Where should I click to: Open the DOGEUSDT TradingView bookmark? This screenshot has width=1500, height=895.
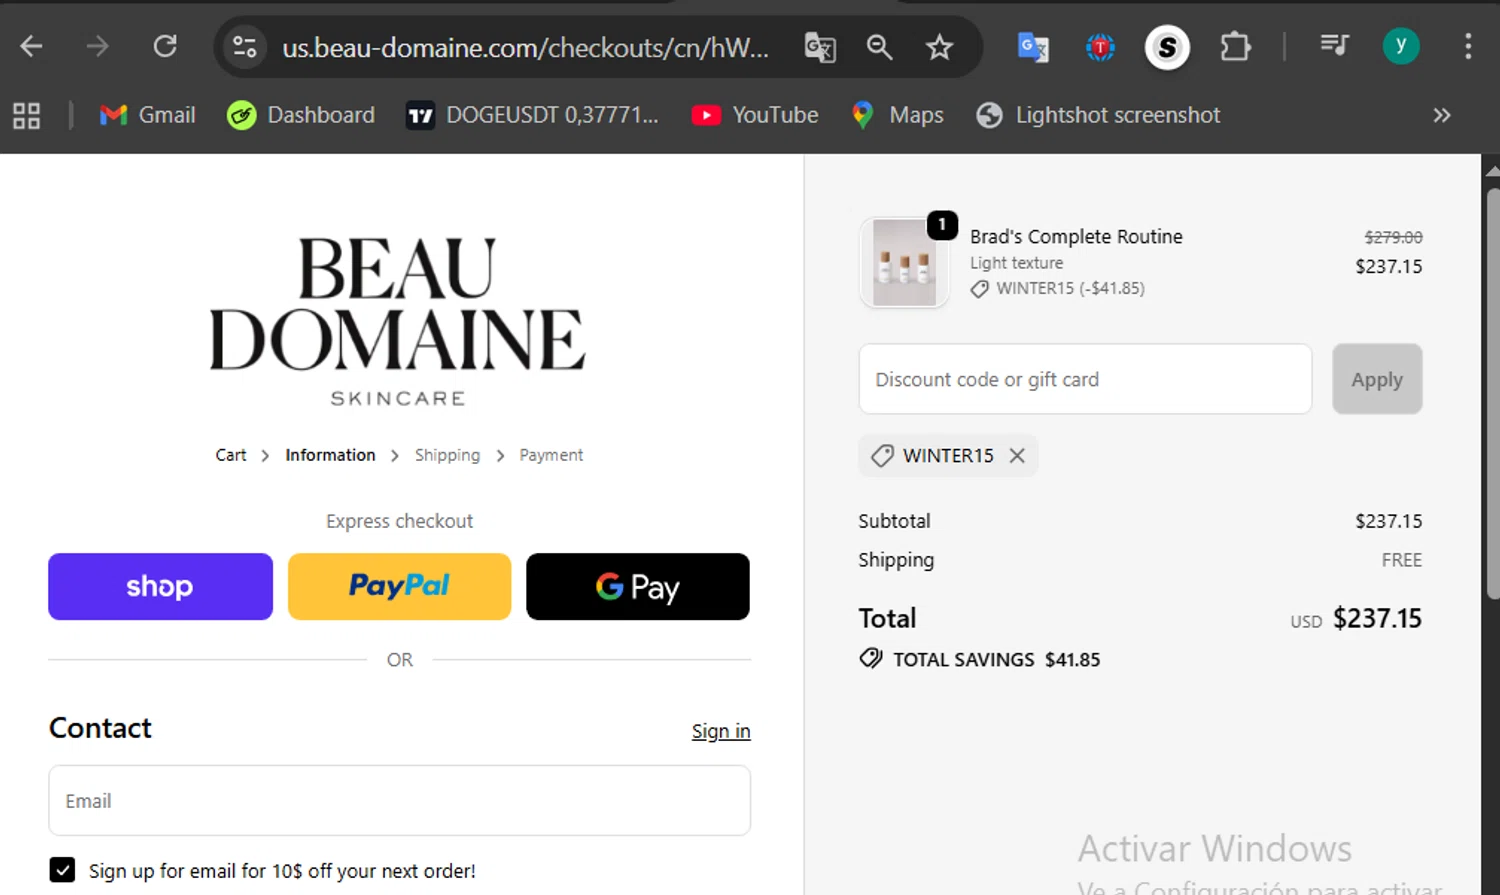[532, 115]
